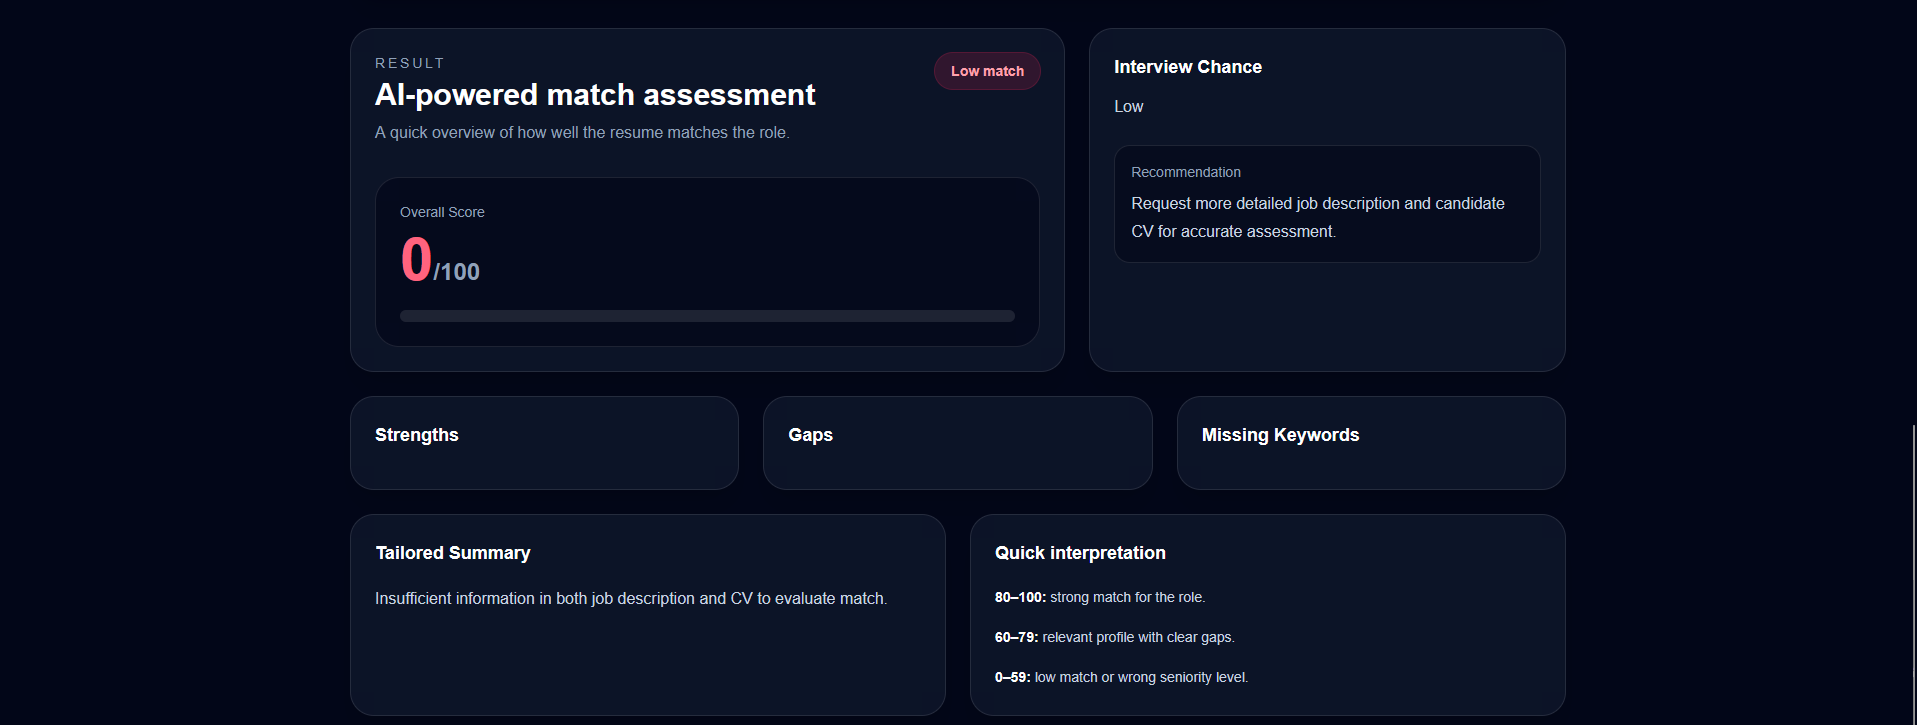Click the "Low" interview chance value

point(1128,106)
